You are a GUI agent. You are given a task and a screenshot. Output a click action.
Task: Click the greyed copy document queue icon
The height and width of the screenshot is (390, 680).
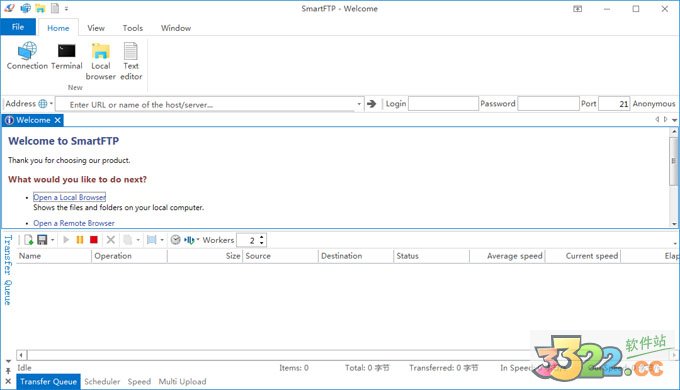128,240
